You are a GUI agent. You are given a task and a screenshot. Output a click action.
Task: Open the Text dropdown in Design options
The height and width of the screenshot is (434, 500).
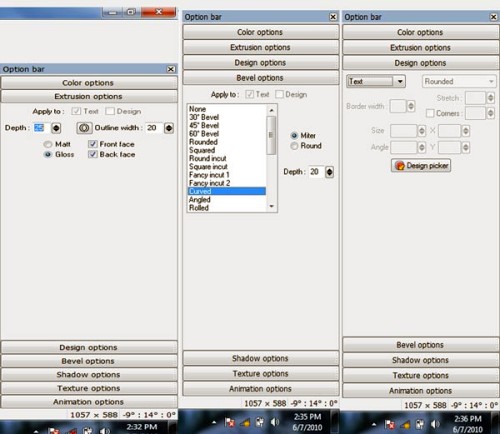coord(376,81)
